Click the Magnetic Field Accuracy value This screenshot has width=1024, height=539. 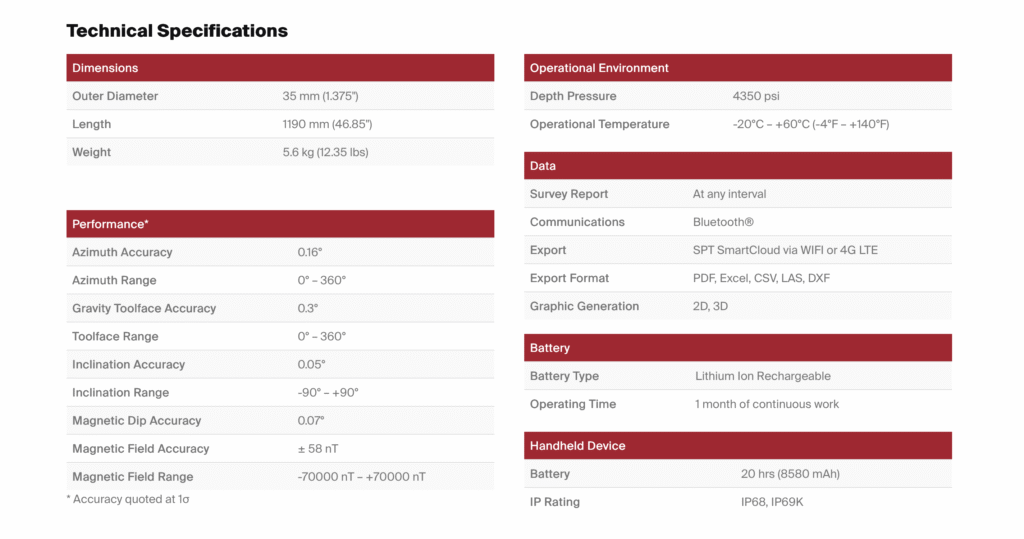click(x=318, y=449)
